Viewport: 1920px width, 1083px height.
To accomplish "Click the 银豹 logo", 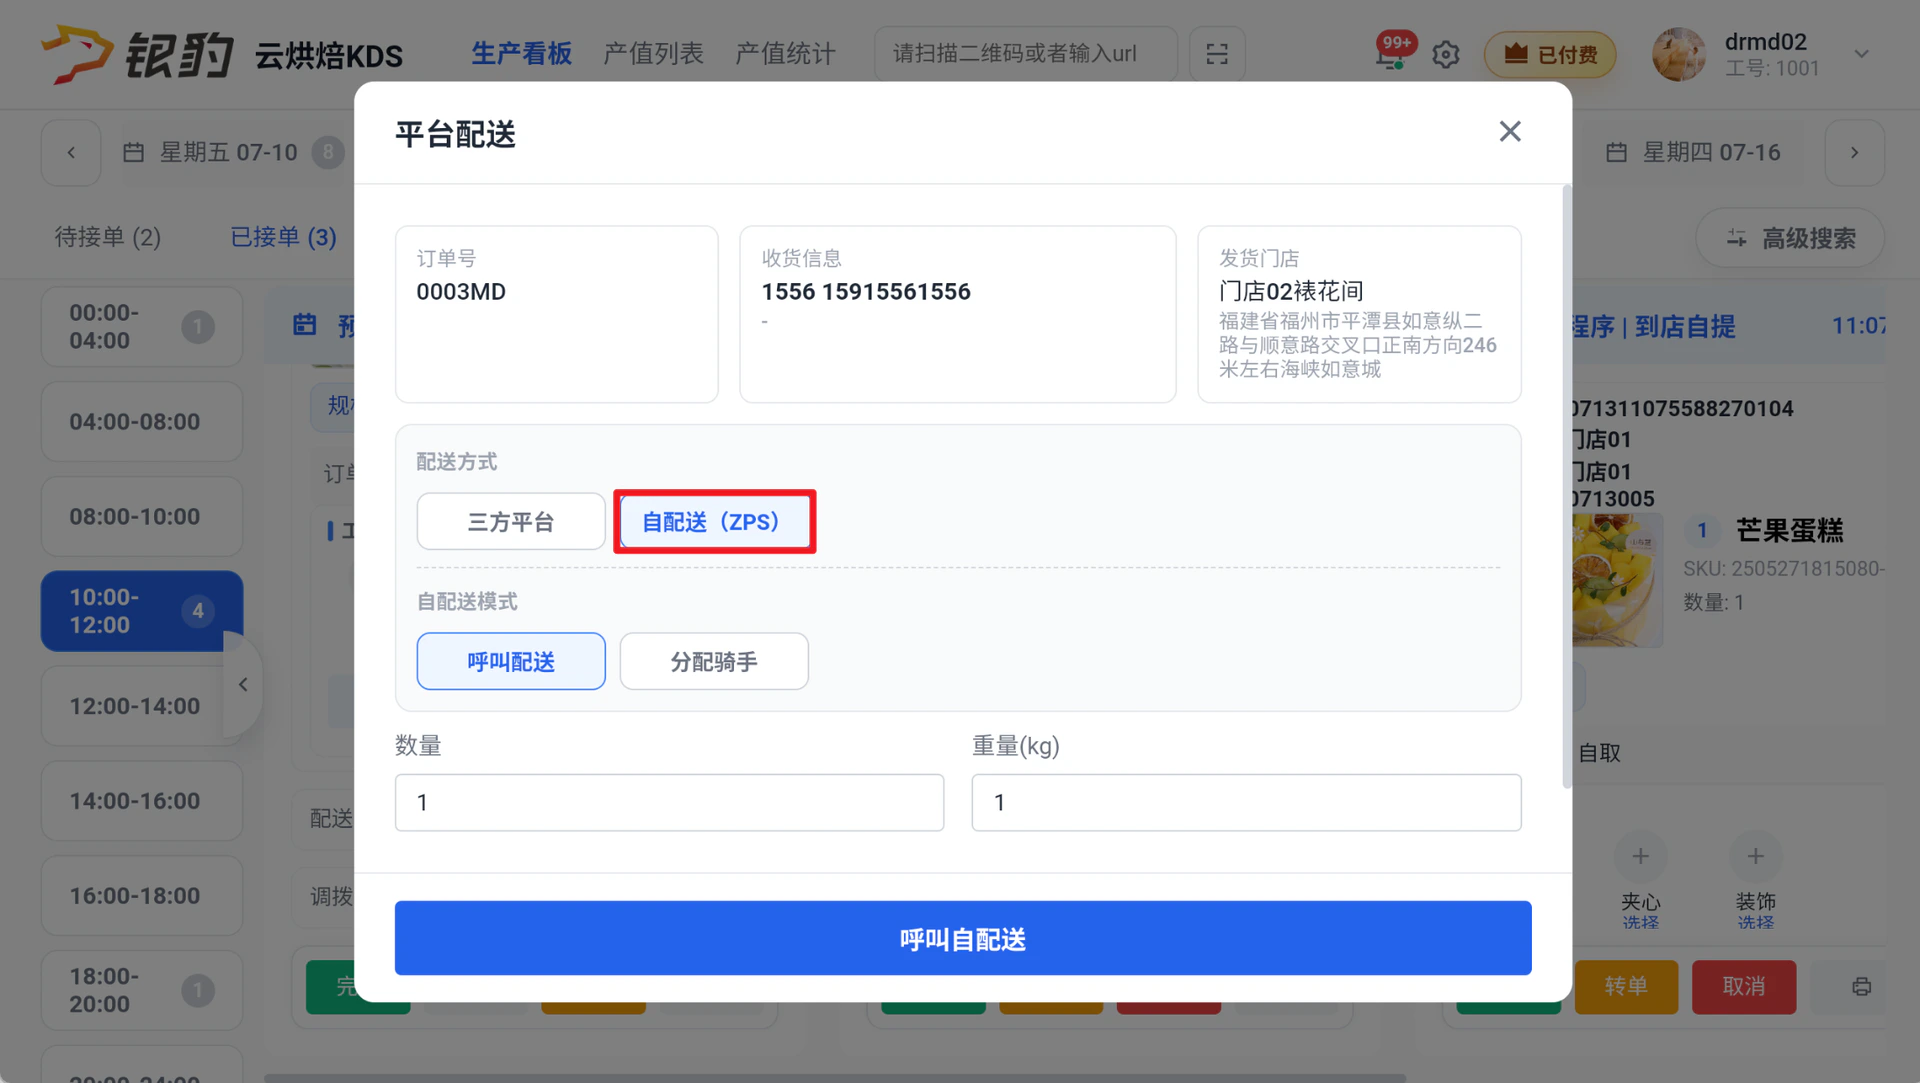I will pos(137,53).
